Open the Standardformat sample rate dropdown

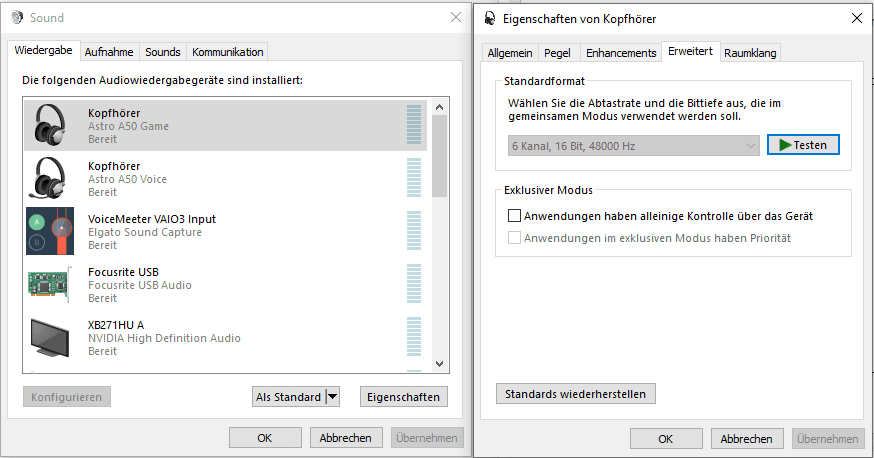pyautogui.click(x=634, y=146)
